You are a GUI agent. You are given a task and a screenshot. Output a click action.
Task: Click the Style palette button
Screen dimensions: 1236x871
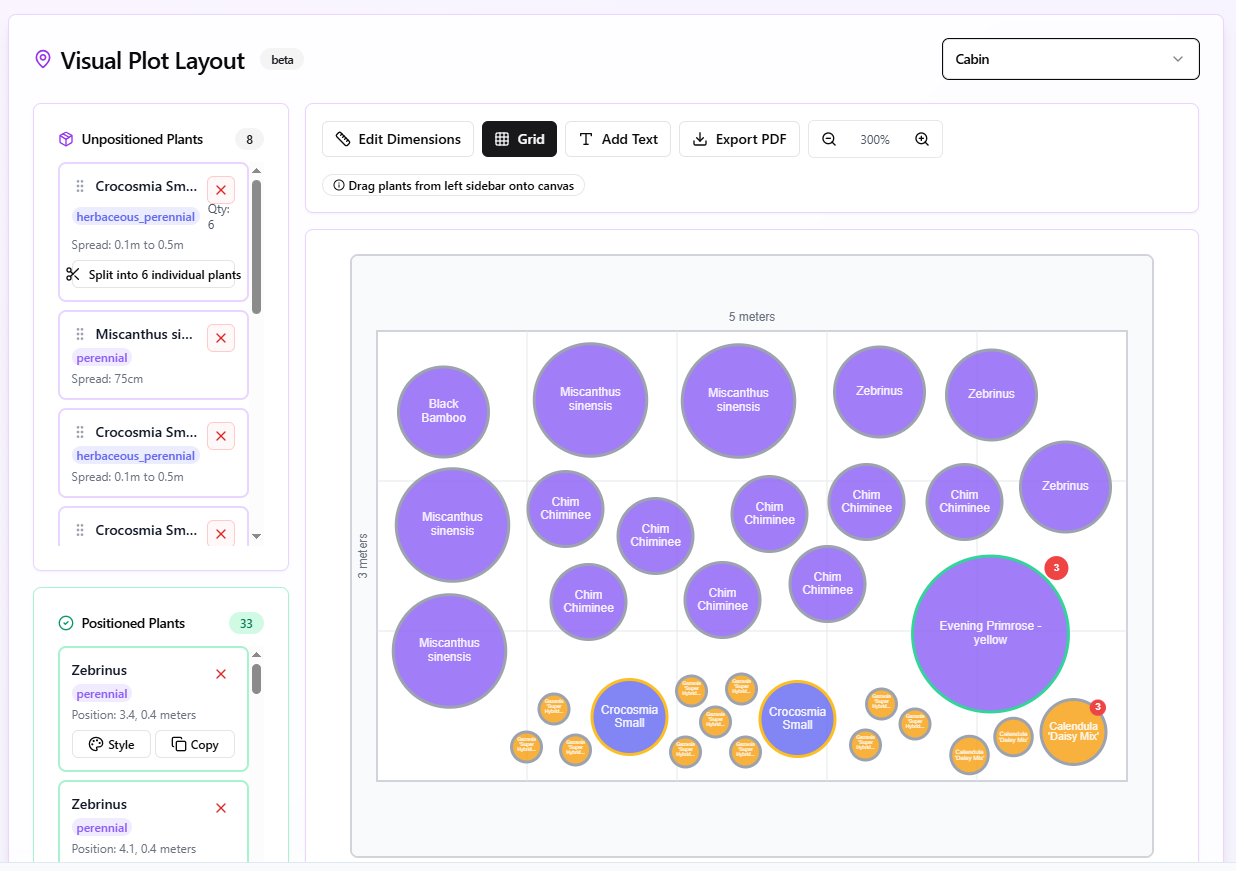point(111,744)
